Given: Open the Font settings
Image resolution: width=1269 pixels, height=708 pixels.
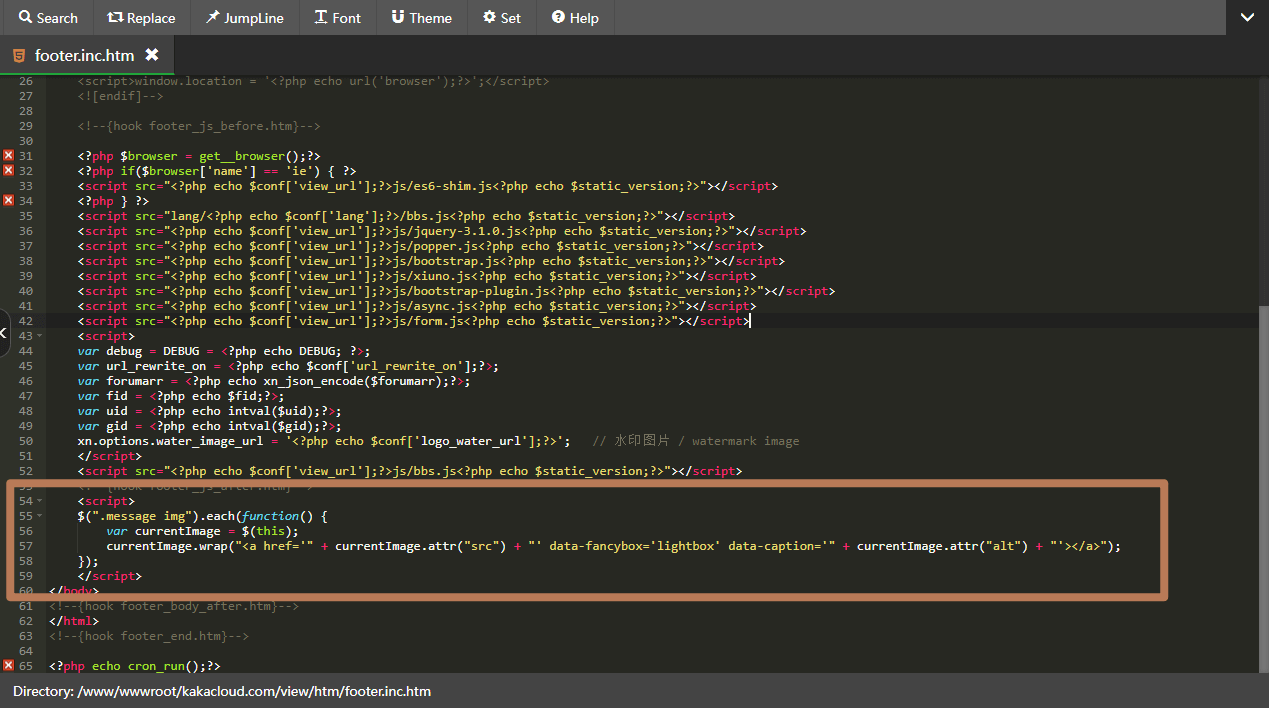Looking at the screenshot, I should [x=338, y=18].
